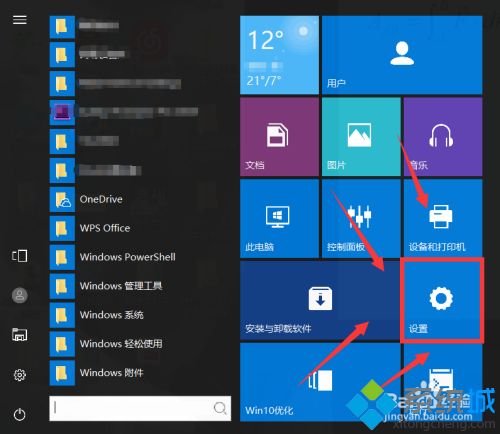The width and height of the screenshot is (500, 434).
Task: Open the 文档 documents tile
Action: click(279, 137)
